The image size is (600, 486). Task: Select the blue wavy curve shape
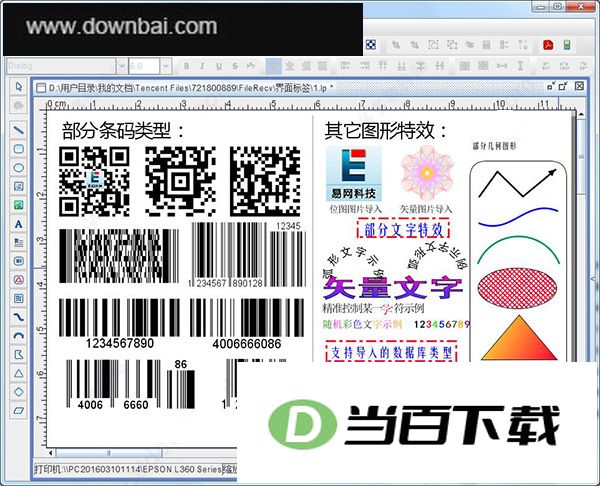pyautogui.click(x=518, y=217)
